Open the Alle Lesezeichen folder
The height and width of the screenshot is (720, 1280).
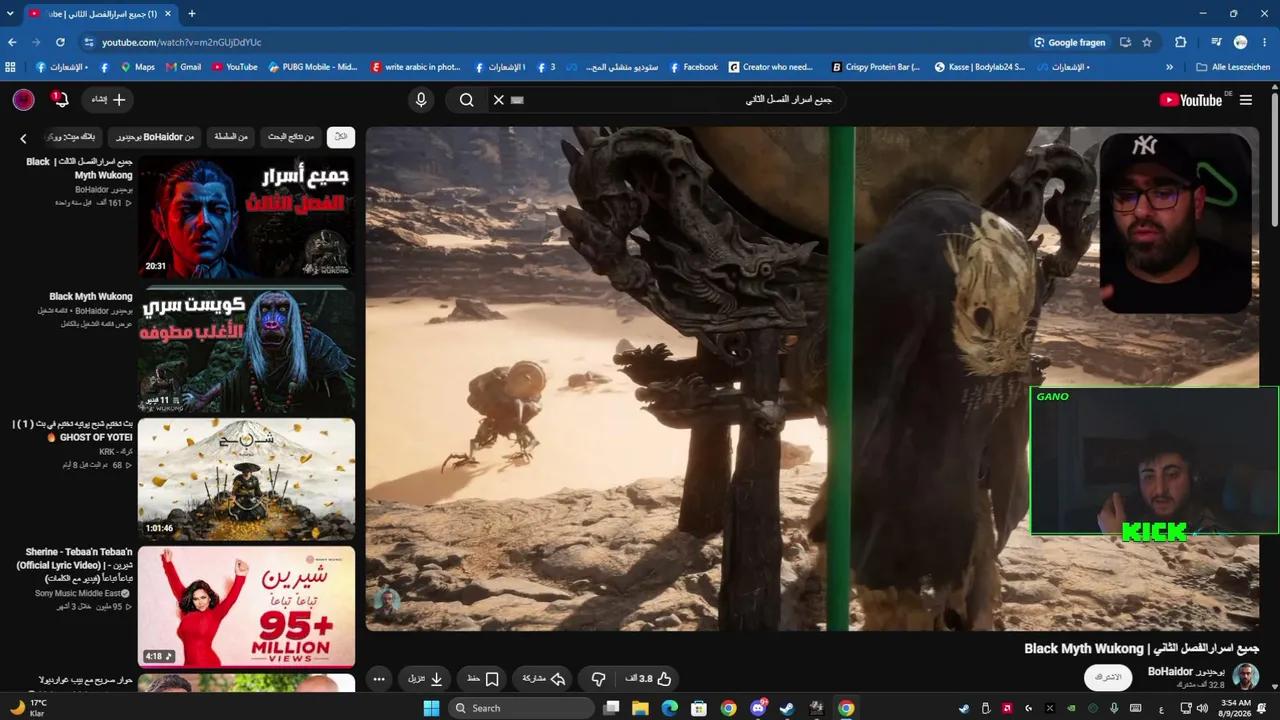click(x=1233, y=67)
